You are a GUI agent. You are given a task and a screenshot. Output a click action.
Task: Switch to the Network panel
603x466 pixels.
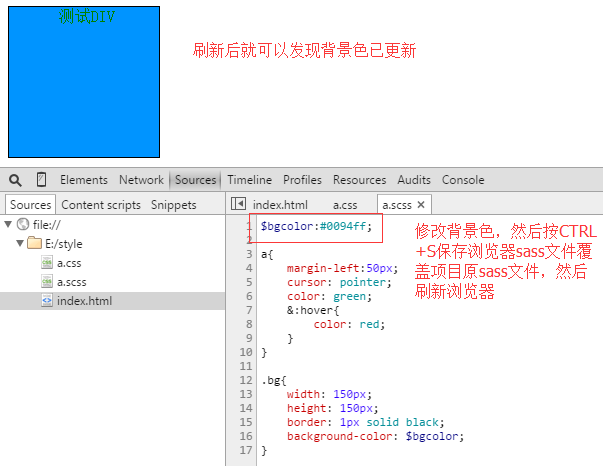click(x=141, y=180)
